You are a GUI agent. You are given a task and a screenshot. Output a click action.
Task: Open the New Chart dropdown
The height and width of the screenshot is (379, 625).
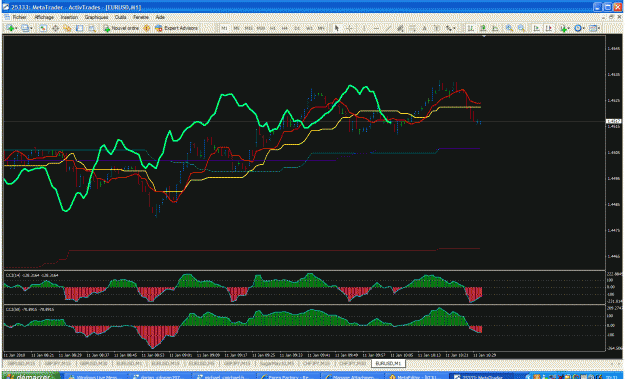coord(11,28)
